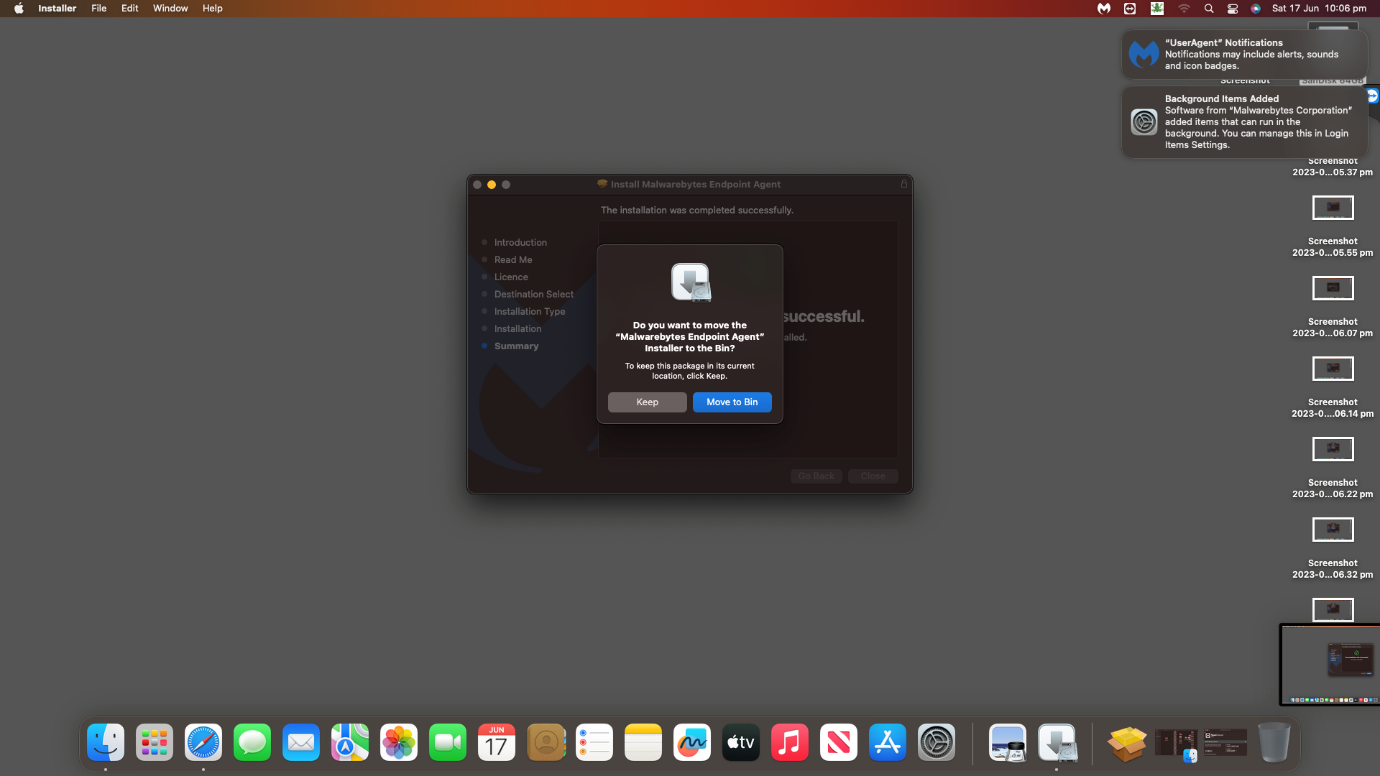Open the Installer menu in menu bar

click(57, 8)
